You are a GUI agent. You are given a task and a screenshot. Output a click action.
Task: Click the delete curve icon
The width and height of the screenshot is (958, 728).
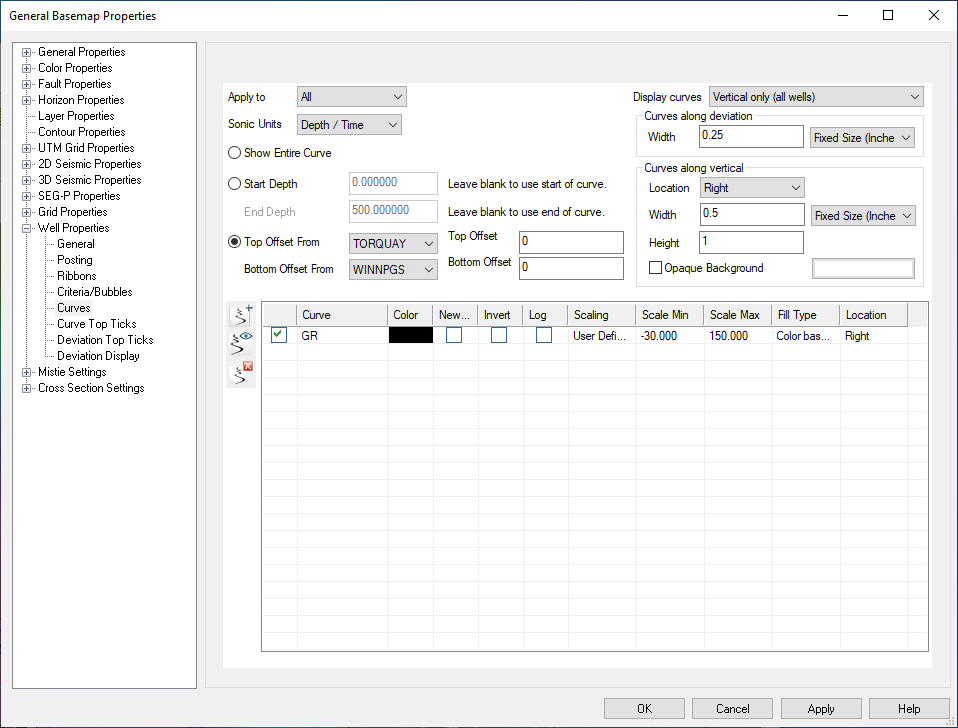241,374
